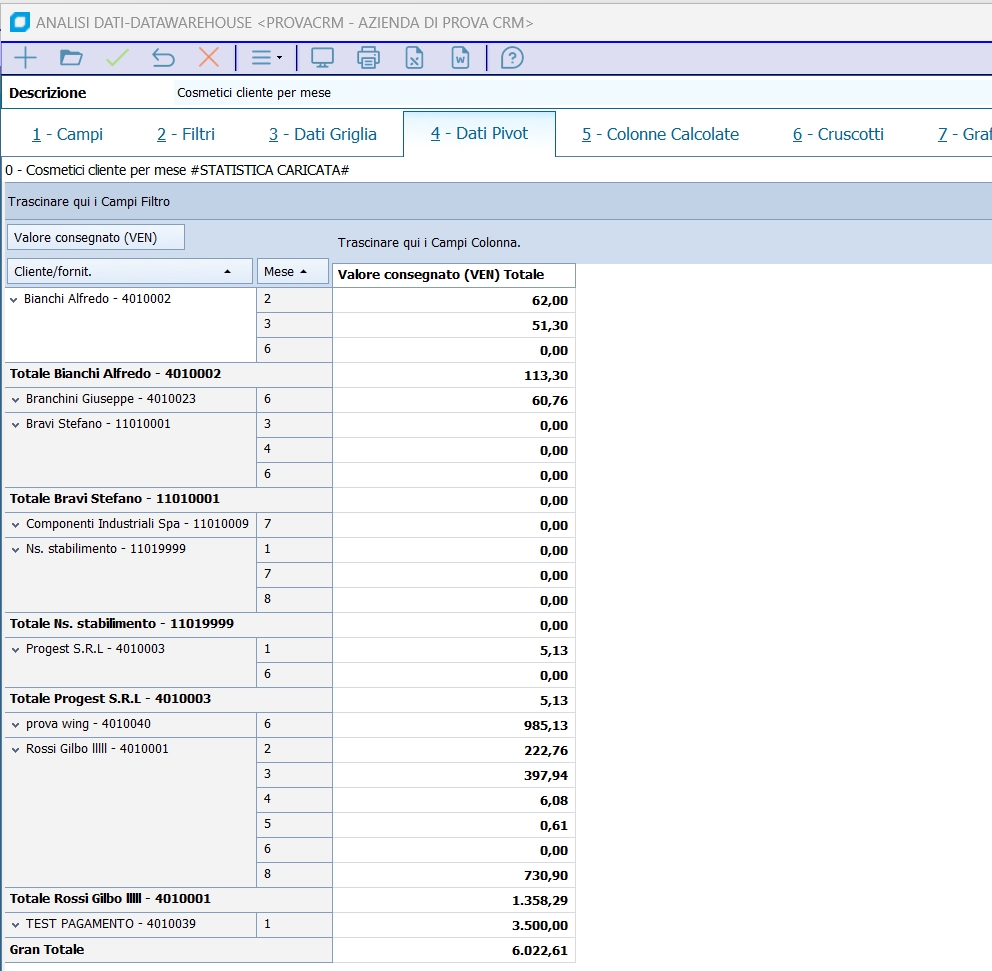Image resolution: width=992 pixels, height=971 pixels.
Task: Switch to the 1 - Campi tab
Action: coord(67,134)
